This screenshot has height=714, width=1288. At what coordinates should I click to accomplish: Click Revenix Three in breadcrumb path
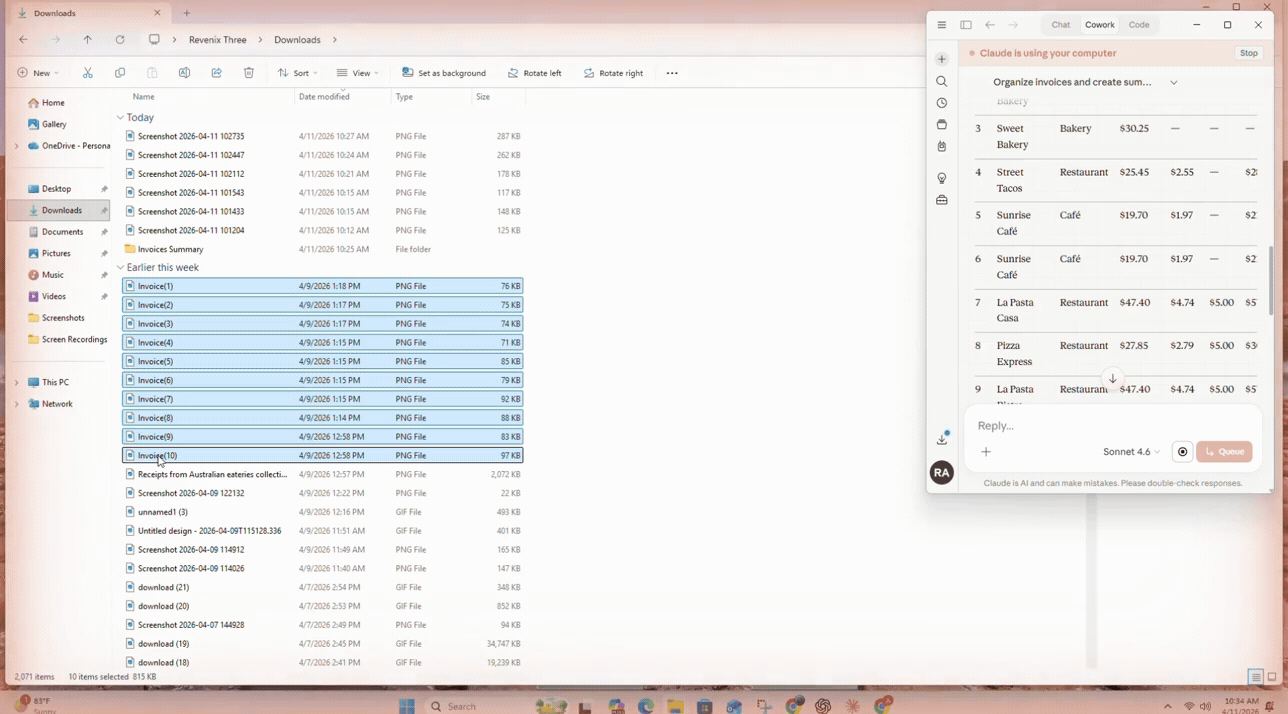(217, 40)
